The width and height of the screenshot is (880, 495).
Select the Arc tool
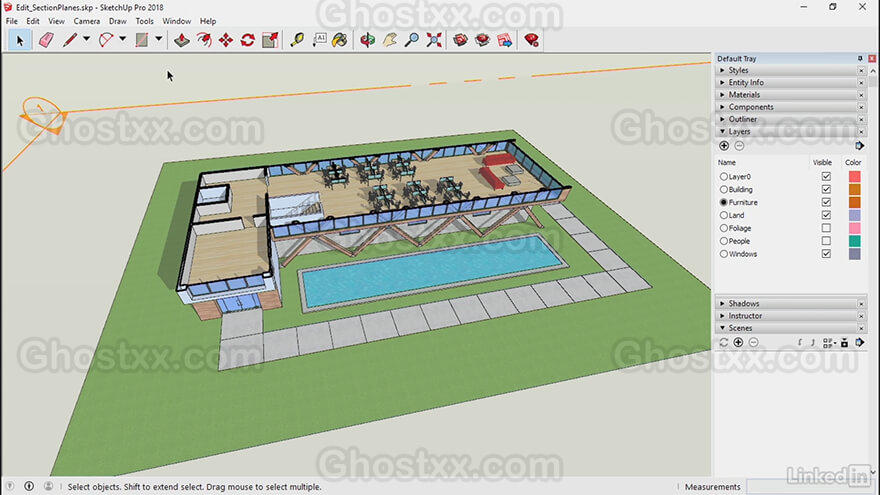[106, 40]
